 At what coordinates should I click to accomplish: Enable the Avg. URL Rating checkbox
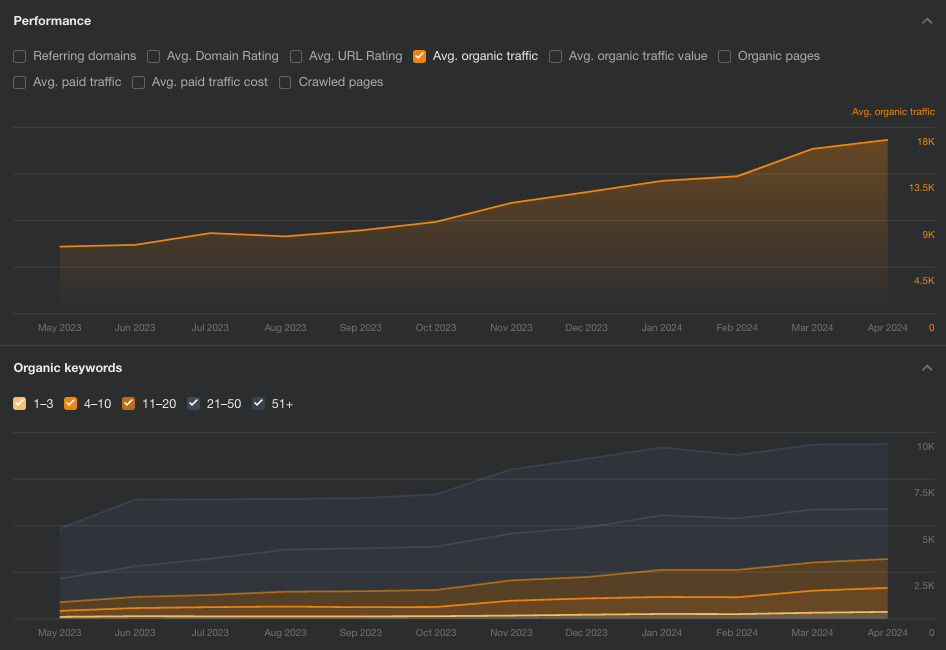tap(296, 56)
